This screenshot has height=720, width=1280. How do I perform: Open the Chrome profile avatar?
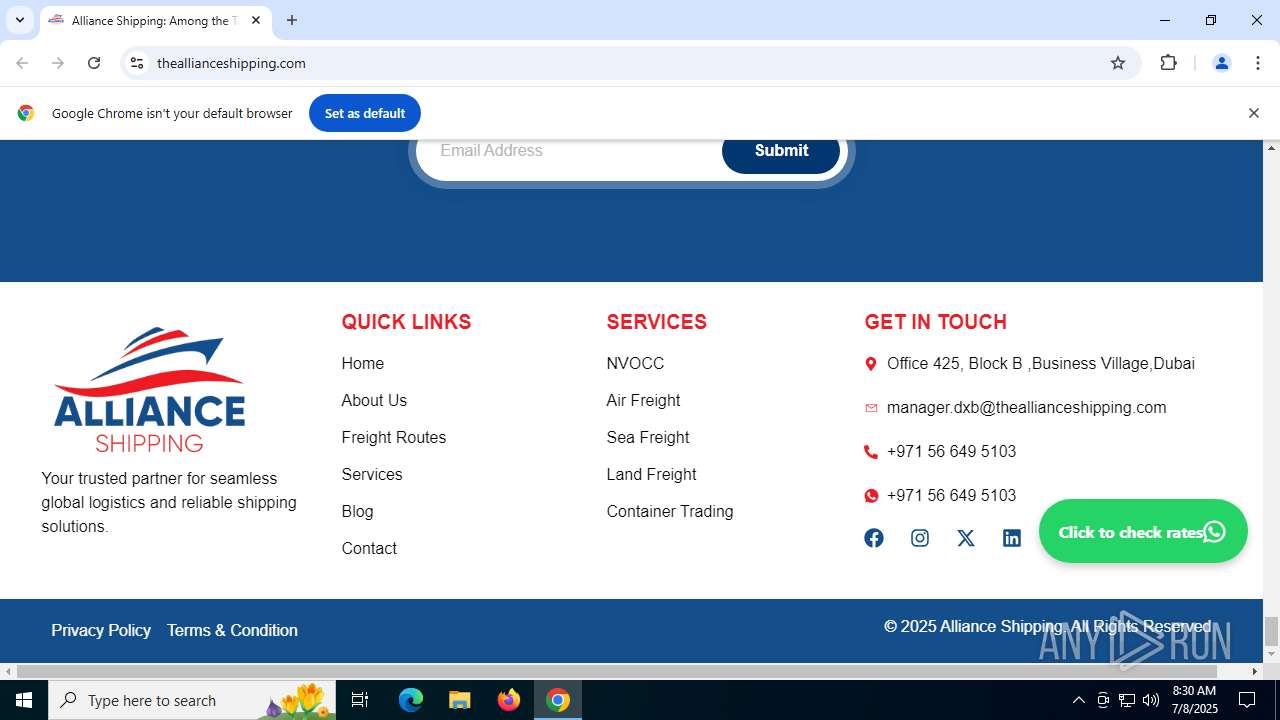pyautogui.click(x=1221, y=63)
